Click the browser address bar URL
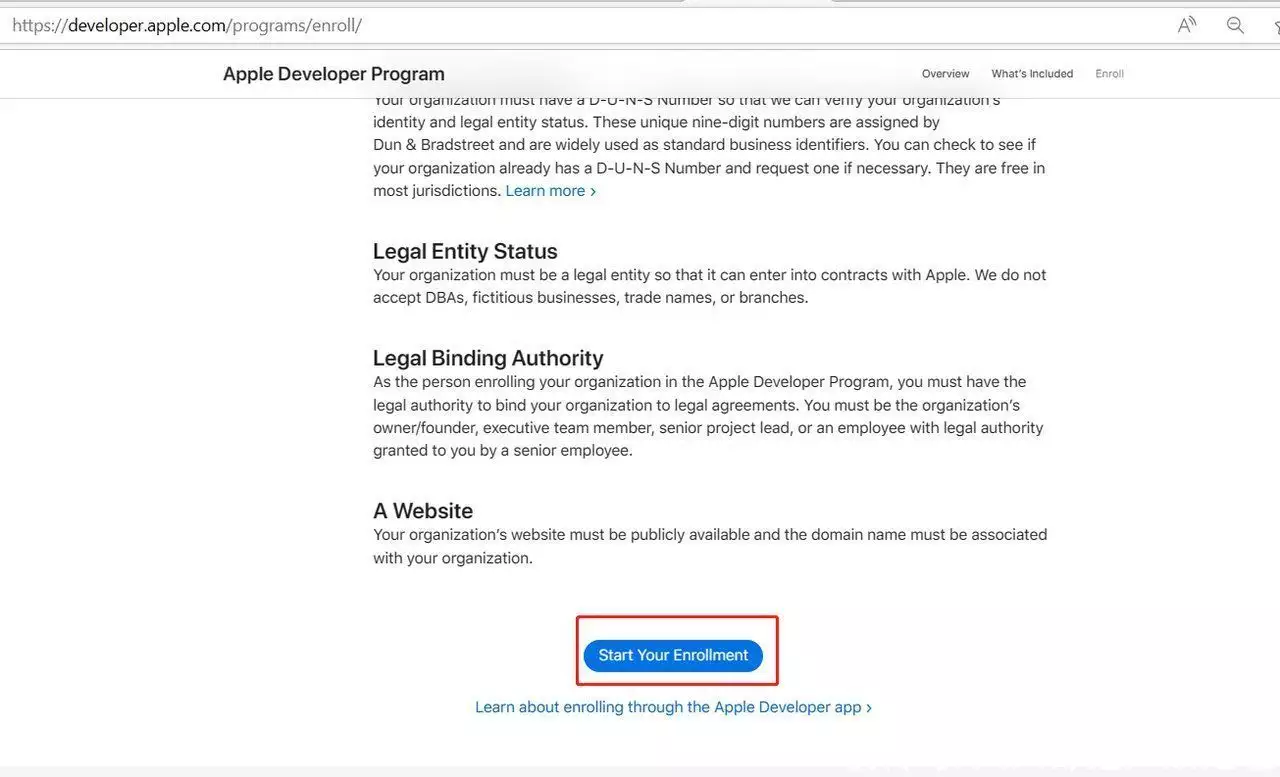 187,26
